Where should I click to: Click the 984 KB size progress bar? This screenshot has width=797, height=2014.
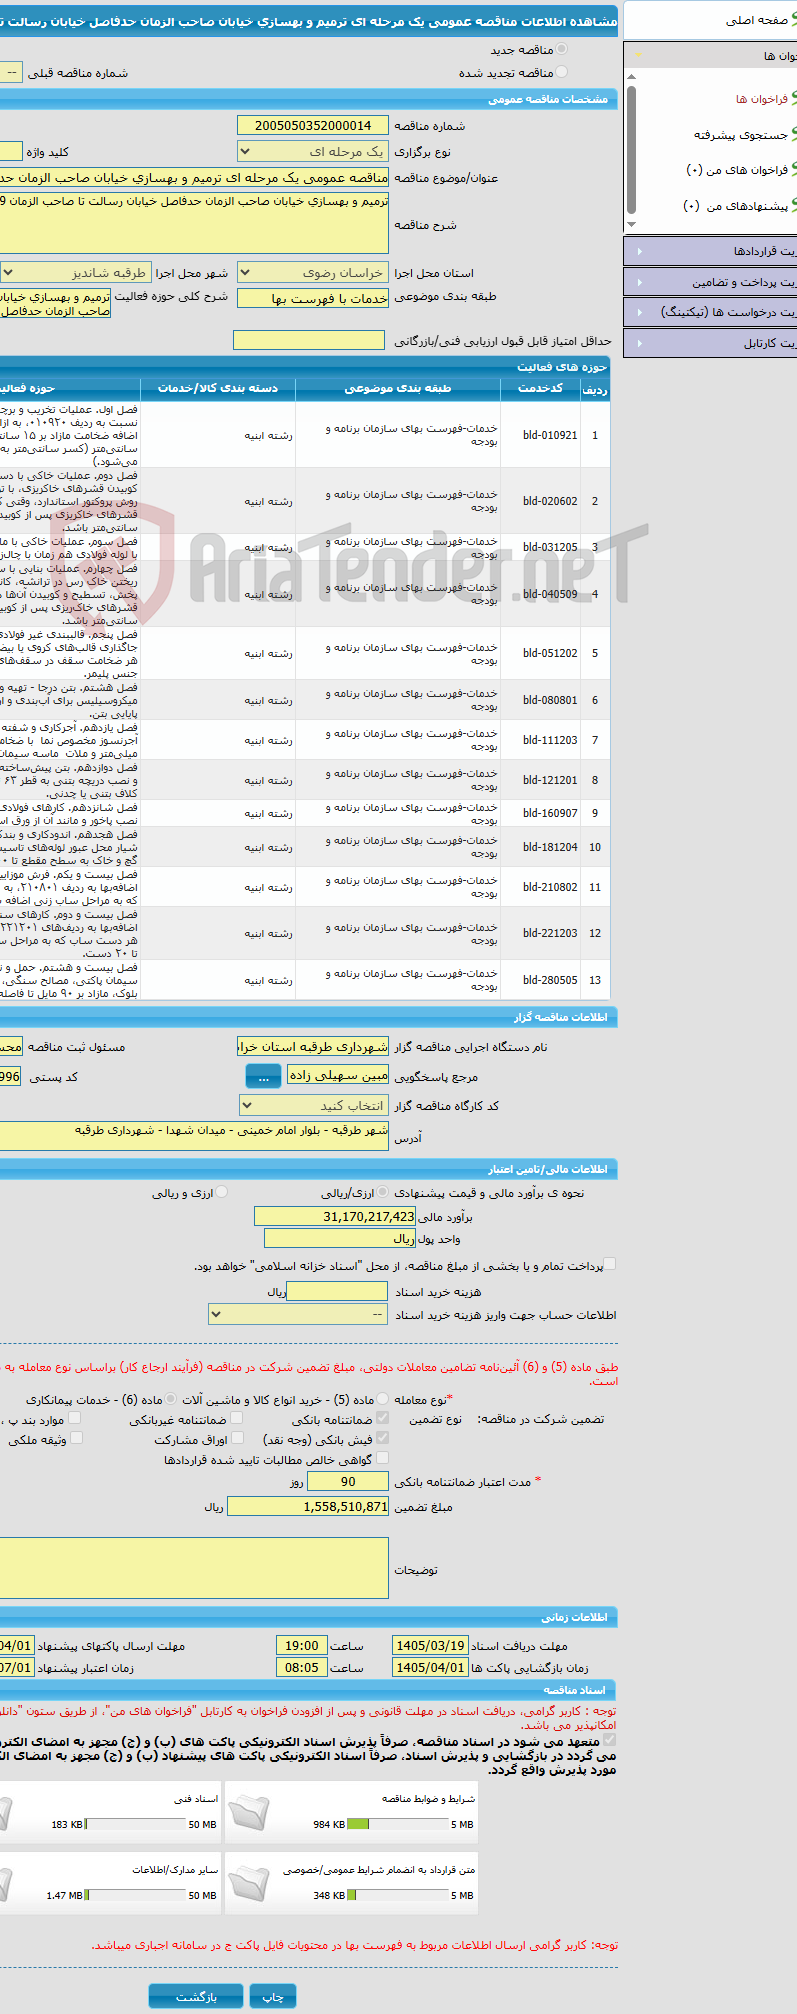397,1824
